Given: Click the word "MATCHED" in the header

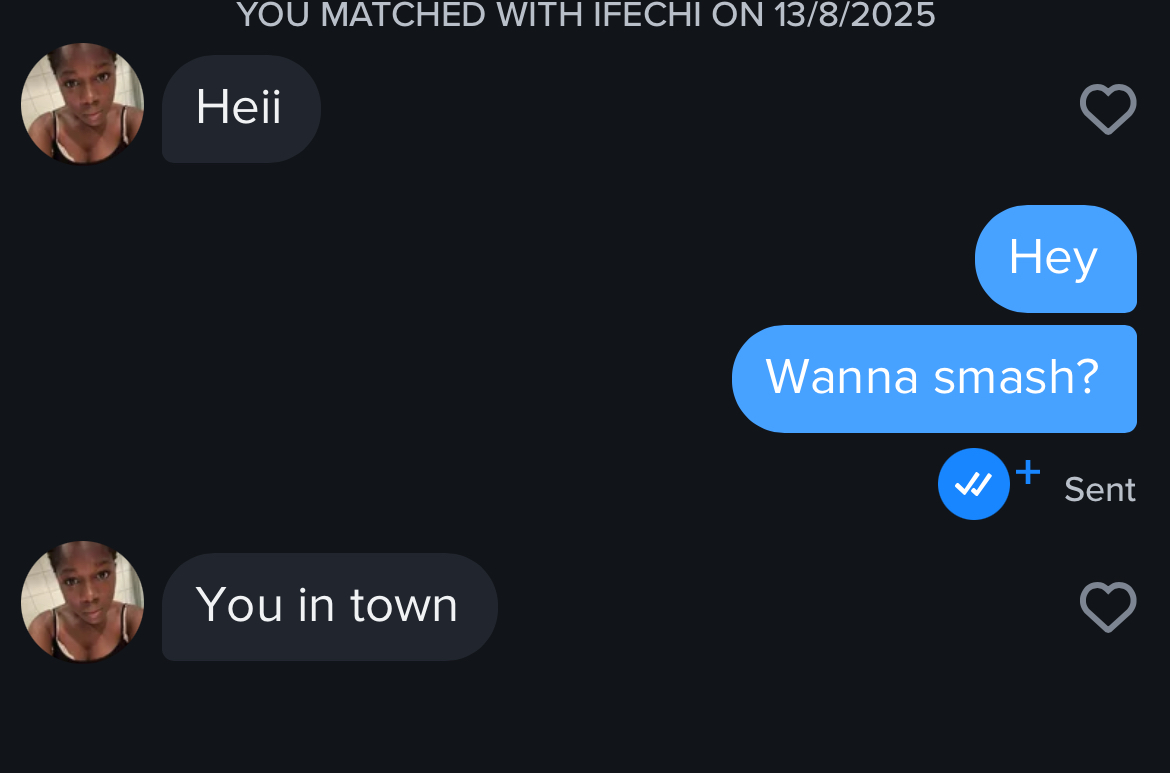Looking at the screenshot, I should point(403,15).
